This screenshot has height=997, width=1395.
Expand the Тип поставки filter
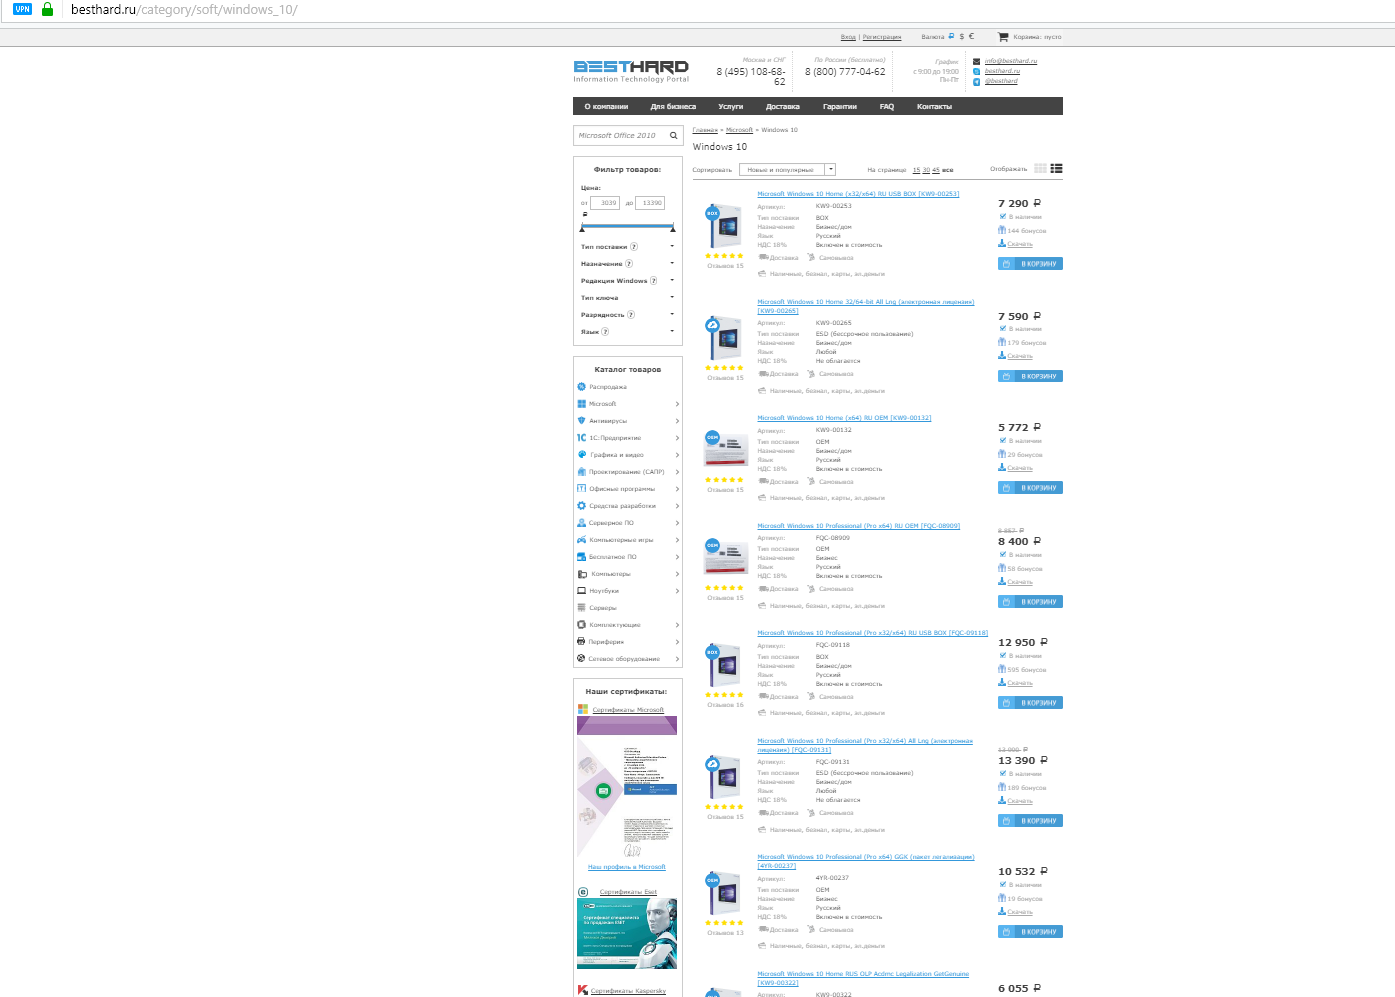672,247
